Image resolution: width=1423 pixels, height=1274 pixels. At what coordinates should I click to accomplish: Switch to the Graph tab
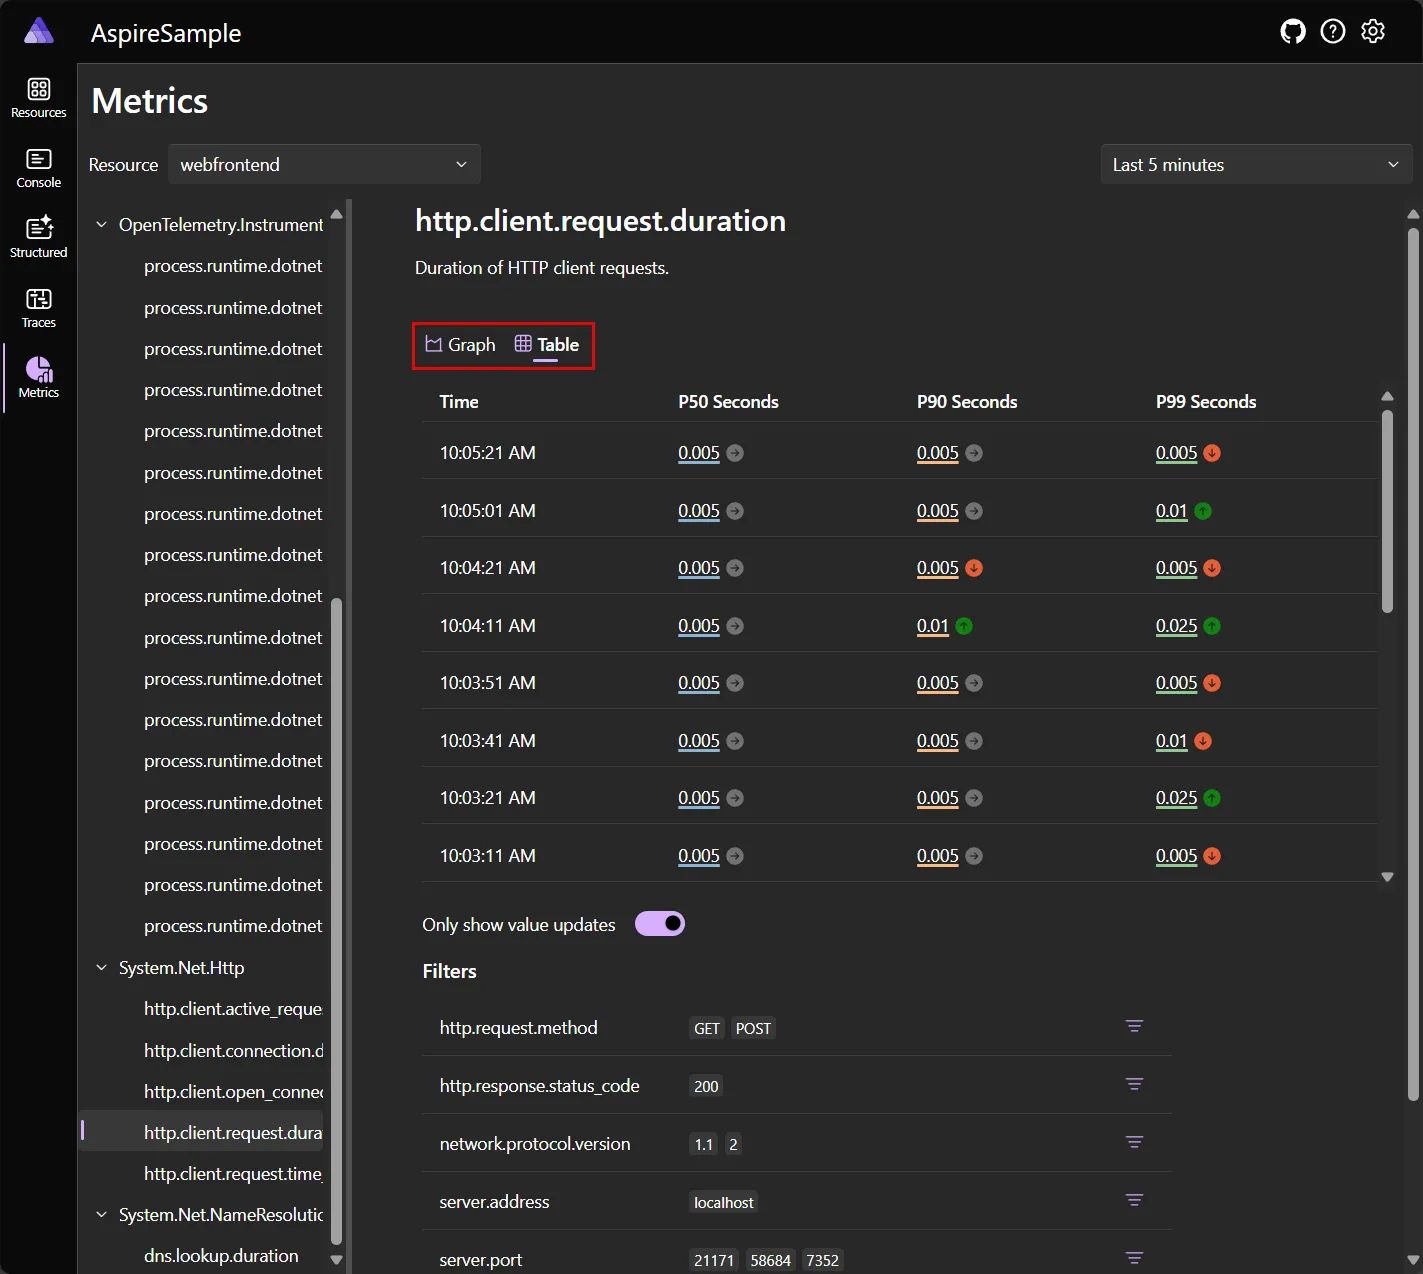point(459,344)
